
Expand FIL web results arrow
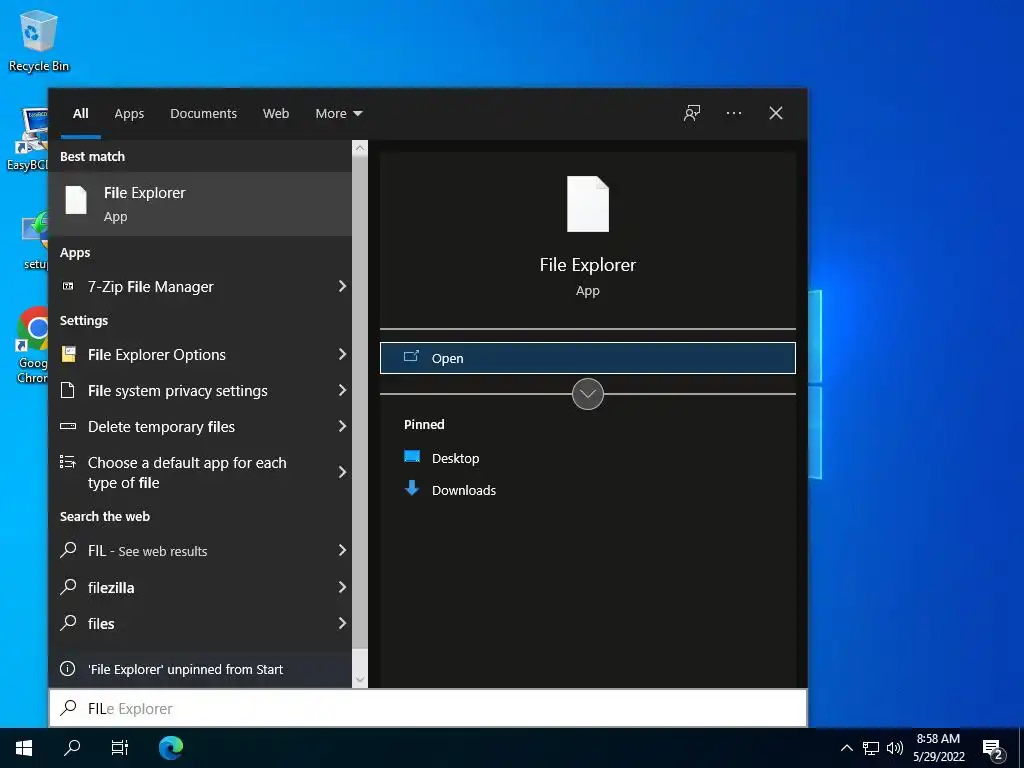342,551
